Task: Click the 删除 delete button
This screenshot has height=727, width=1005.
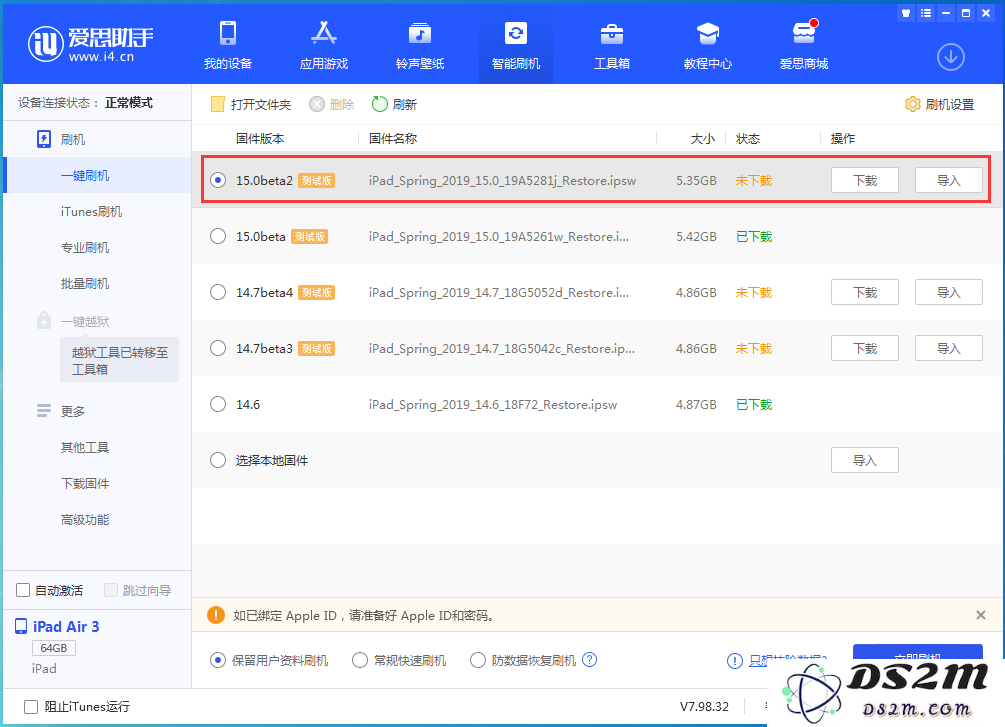Action: [331, 104]
